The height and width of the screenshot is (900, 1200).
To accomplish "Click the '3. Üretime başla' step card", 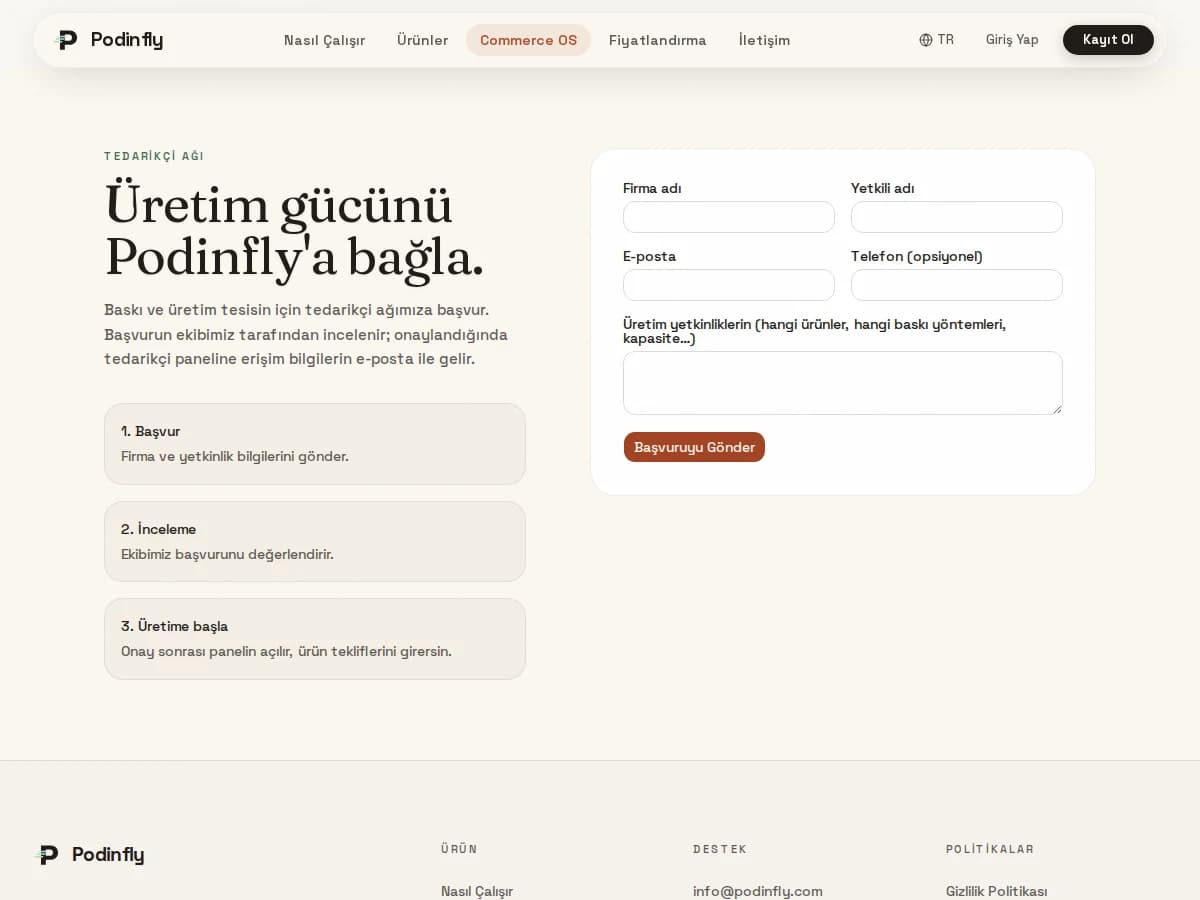I will 315,639.
